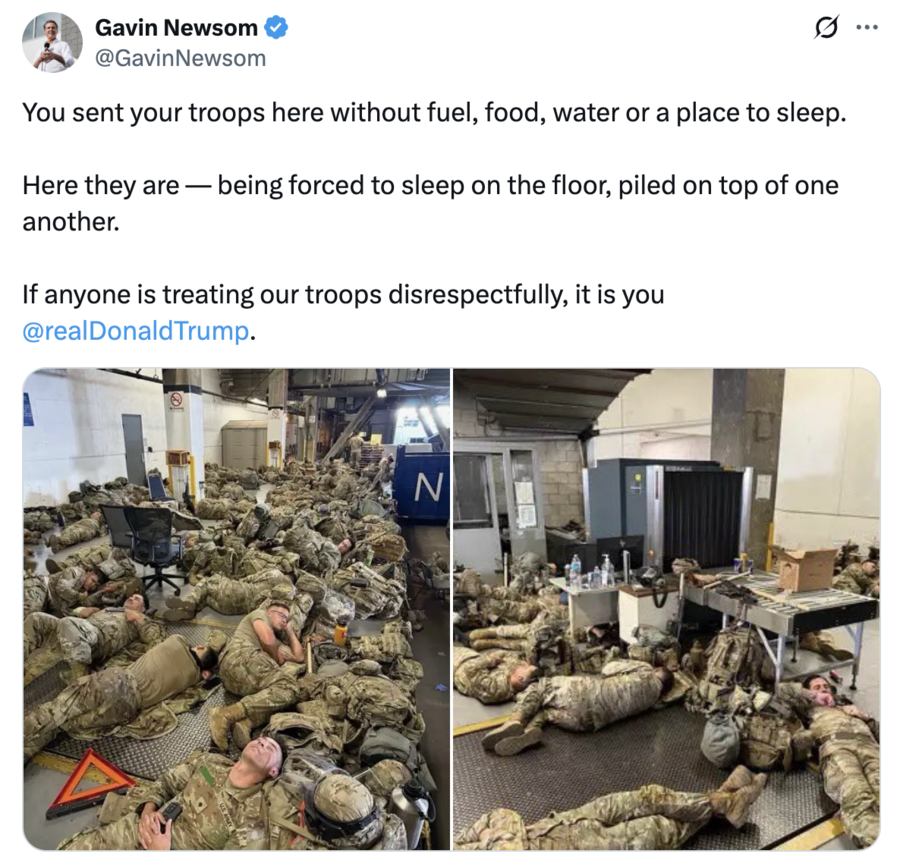Open the three-dot more options menu
900x854 pixels.
click(x=867, y=27)
